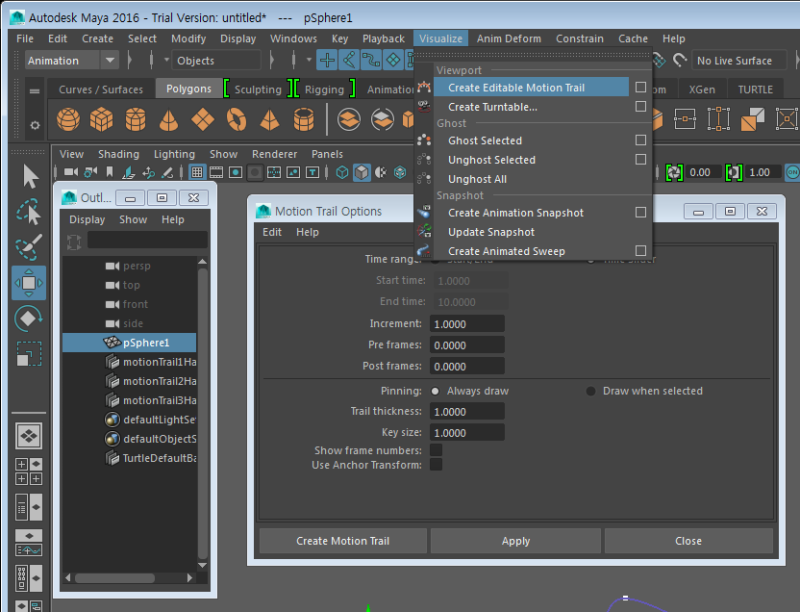
Task: Open the Outliner Display menu
Action: tap(87, 219)
